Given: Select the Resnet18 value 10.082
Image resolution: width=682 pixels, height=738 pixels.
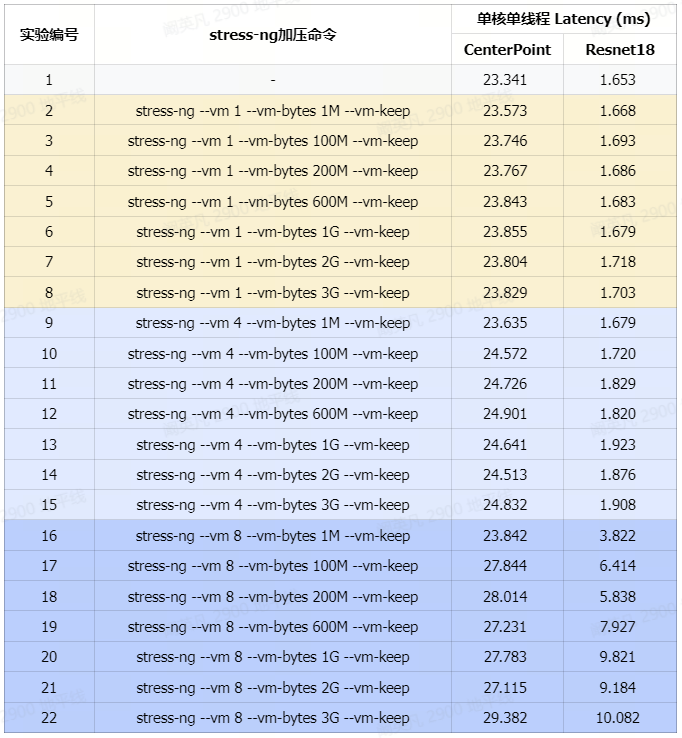Looking at the screenshot, I should [x=618, y=718].
